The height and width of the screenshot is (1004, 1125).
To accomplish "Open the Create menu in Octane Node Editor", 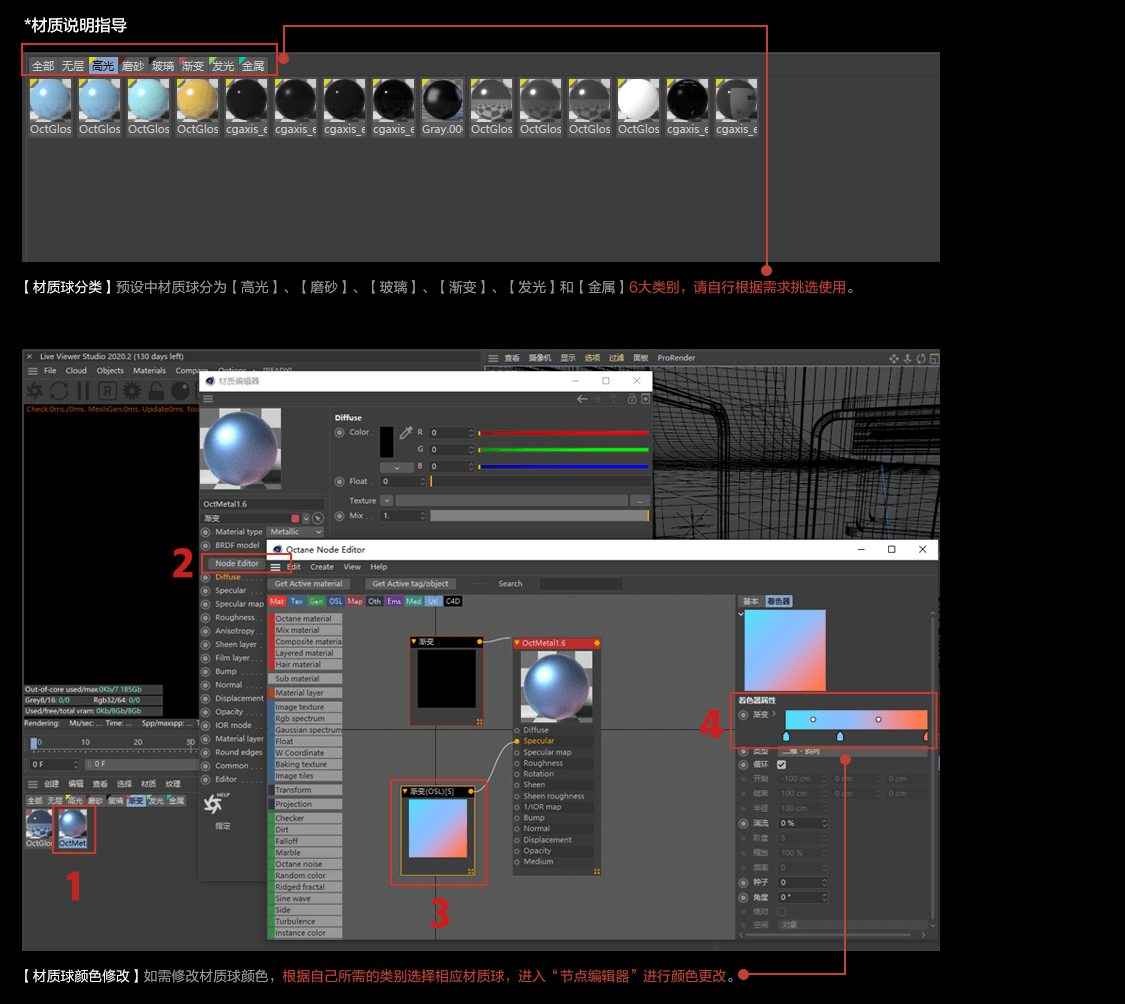I will coord(321,567).
